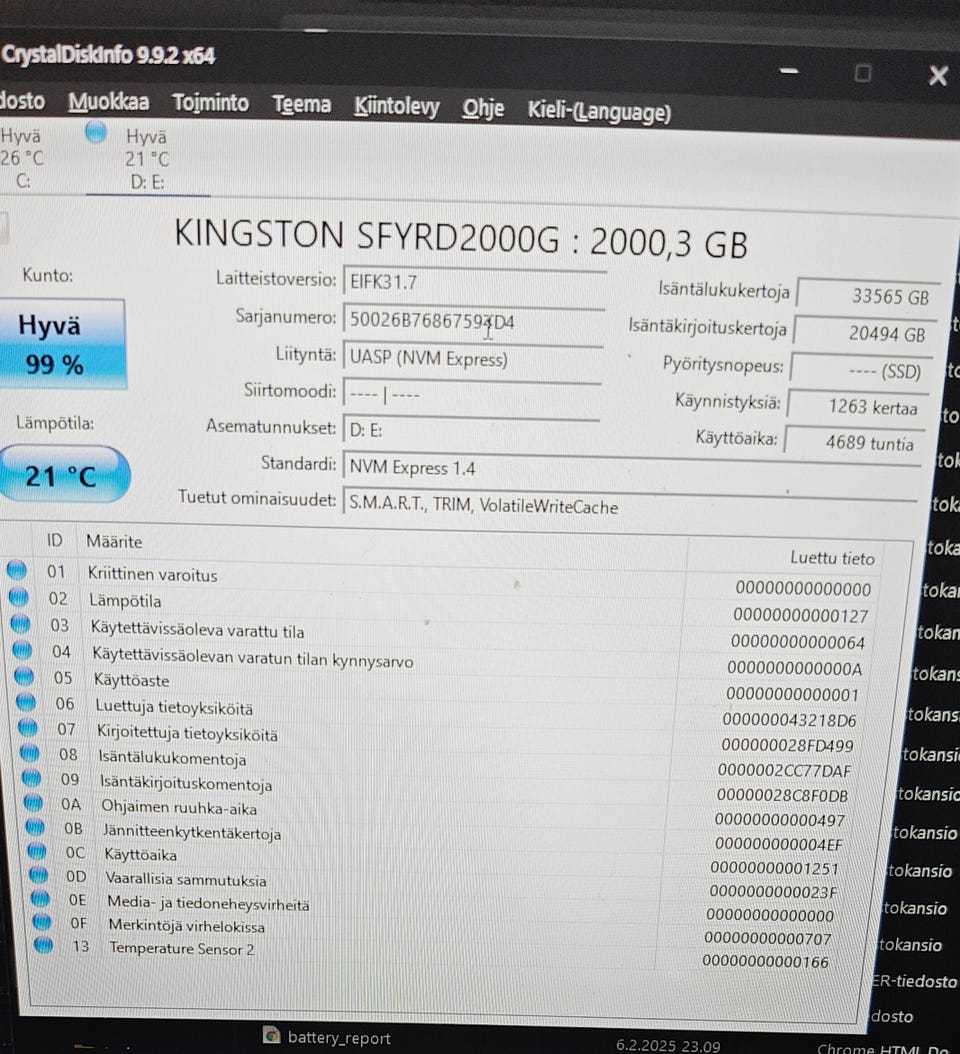Screen dimensions: 960x1054
Task: Select the Ohjaimen ruuhka-aika attribute name
Action: pyautogui.click(x=179, y=807)
